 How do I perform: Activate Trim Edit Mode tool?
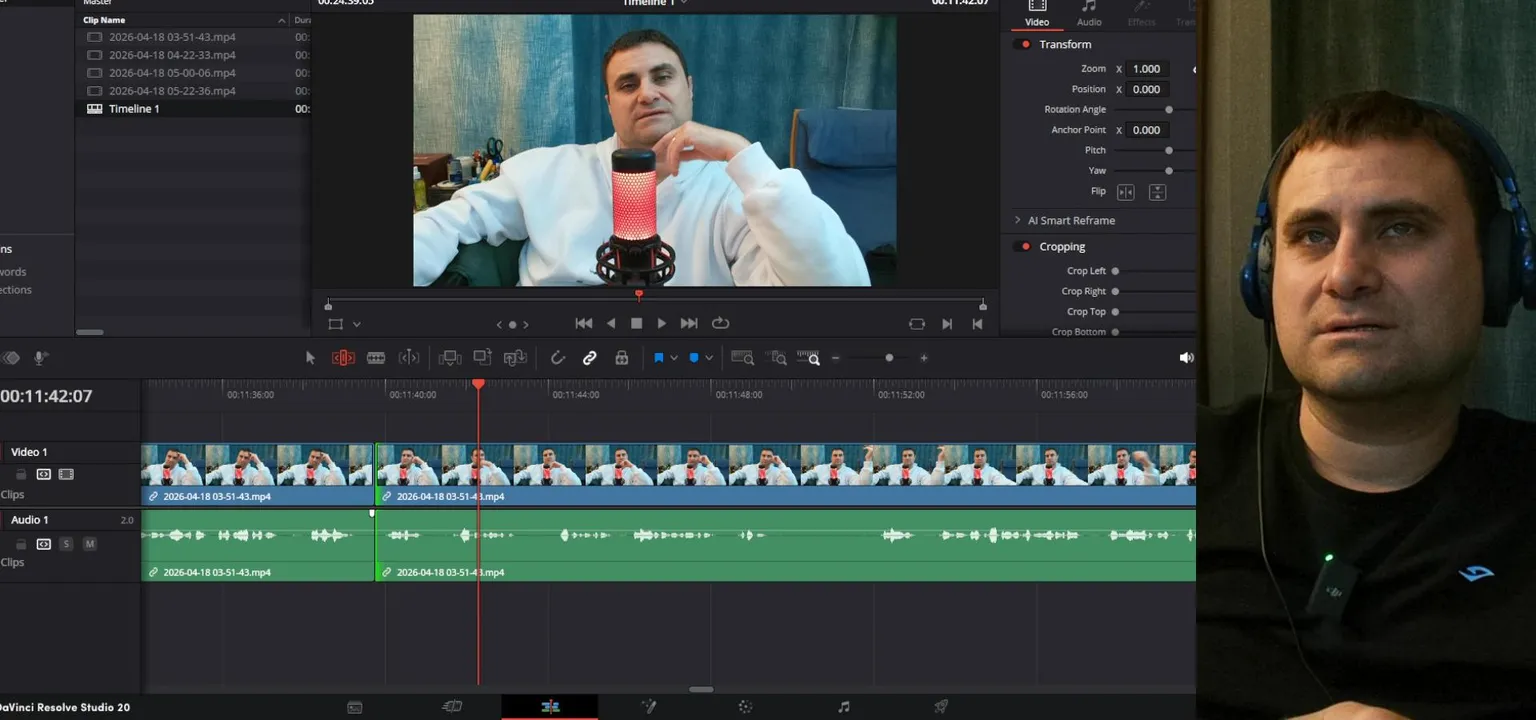tap(343, 358)
